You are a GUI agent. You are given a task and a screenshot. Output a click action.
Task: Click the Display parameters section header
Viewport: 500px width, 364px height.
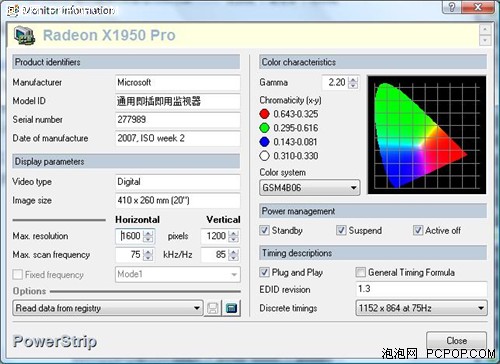click(x=126, y=162)
